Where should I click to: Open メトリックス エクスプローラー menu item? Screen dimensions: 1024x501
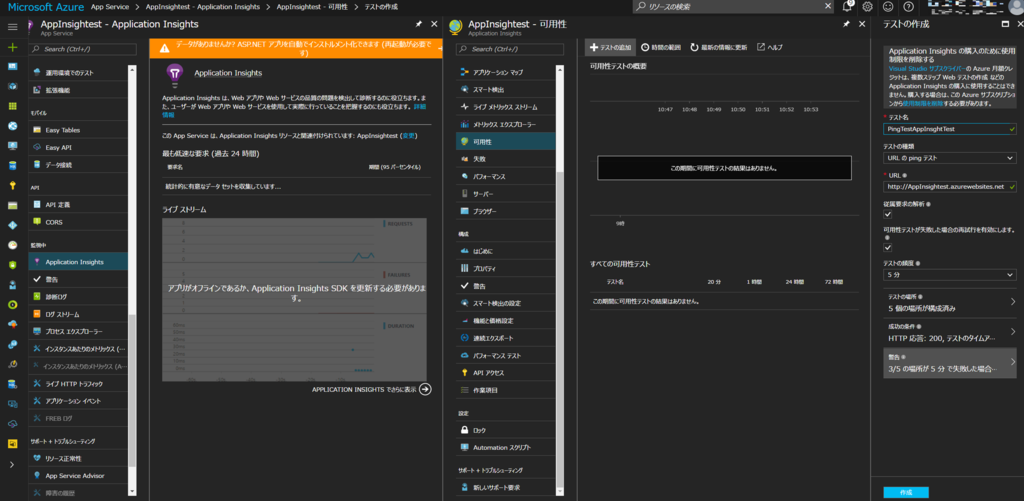pyautogui.click(x=506, y=124)
